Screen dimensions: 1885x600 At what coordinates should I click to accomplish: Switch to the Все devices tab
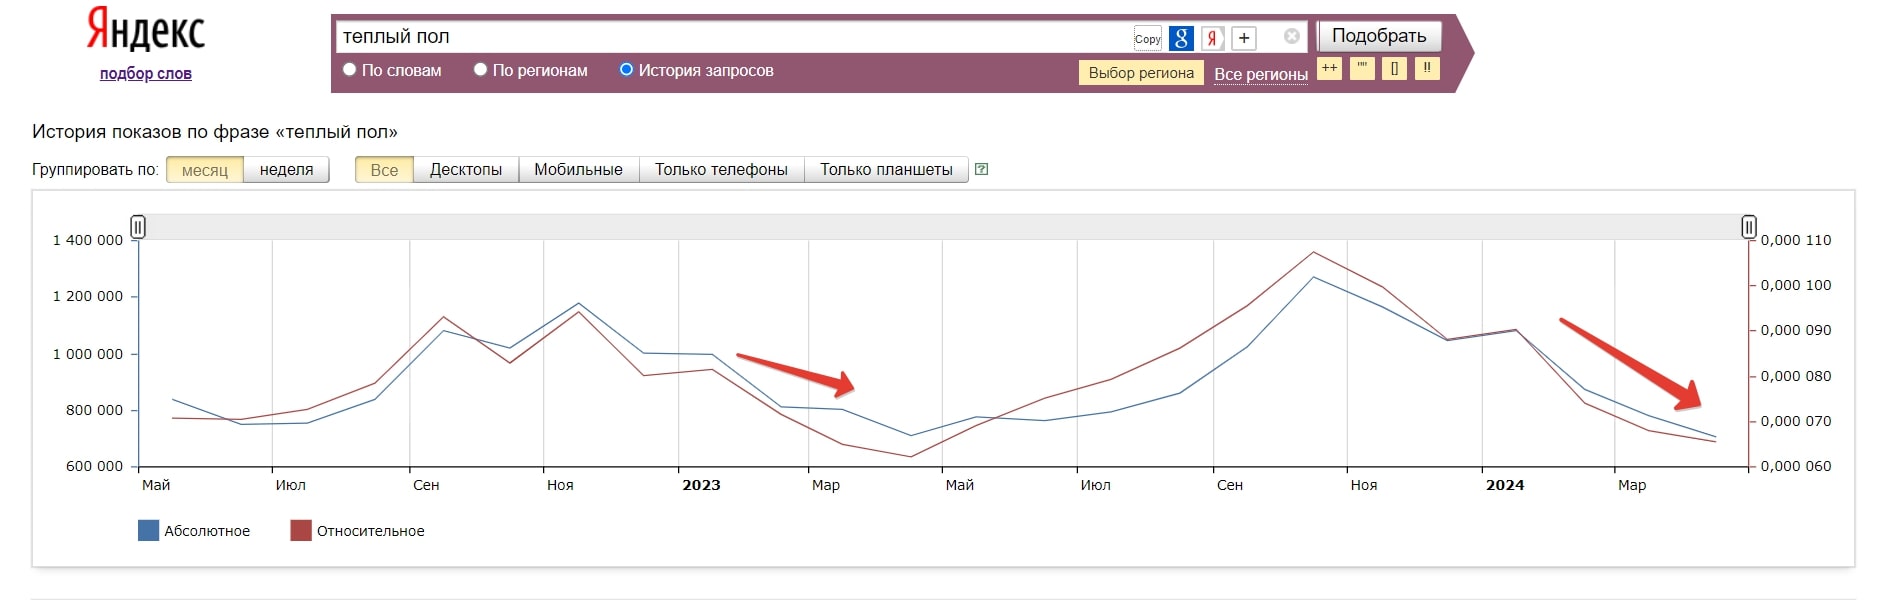click(384, 170)
